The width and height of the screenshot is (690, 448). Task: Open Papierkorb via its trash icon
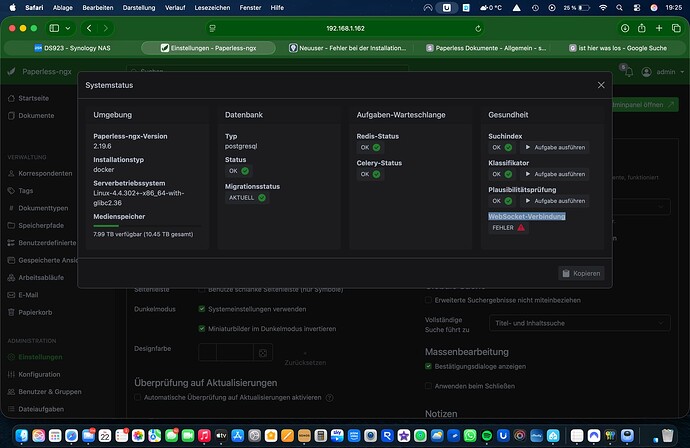tap(11, 312)
